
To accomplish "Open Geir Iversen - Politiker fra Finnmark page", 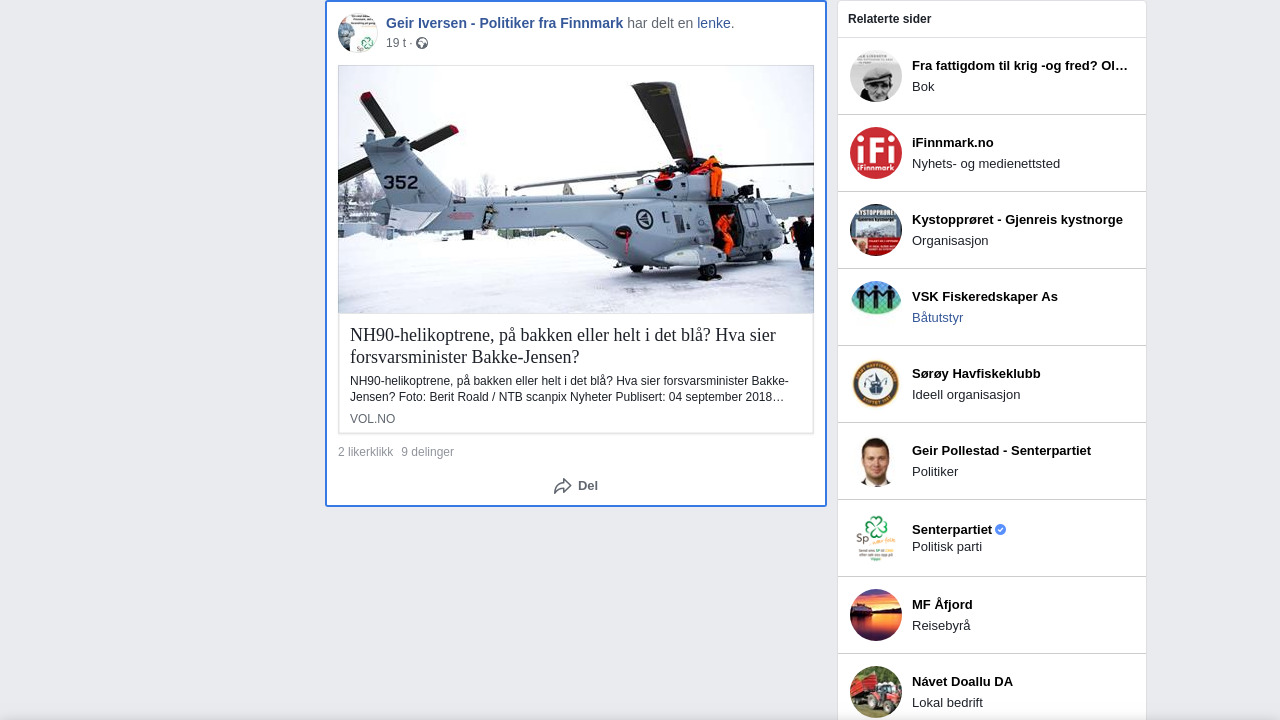I will coord(504,23).
